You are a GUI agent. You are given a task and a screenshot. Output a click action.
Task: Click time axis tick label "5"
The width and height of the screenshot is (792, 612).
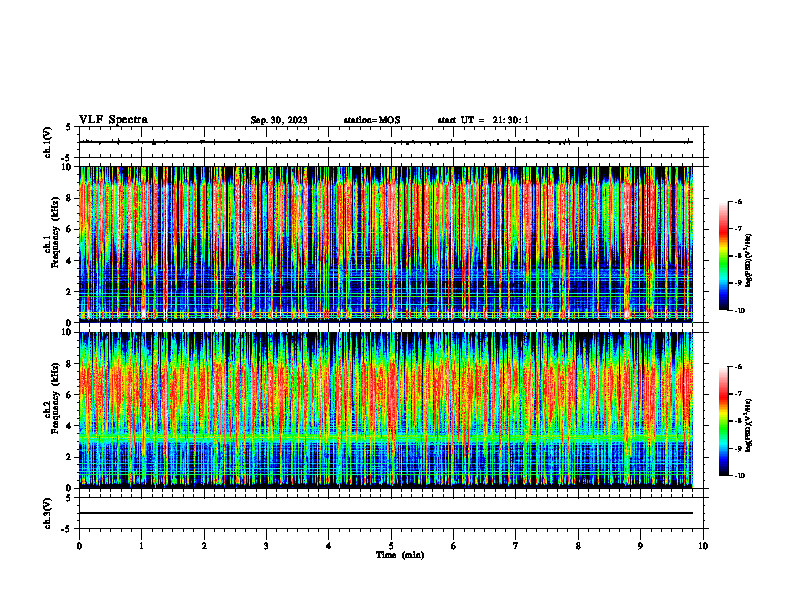(391, 546)
